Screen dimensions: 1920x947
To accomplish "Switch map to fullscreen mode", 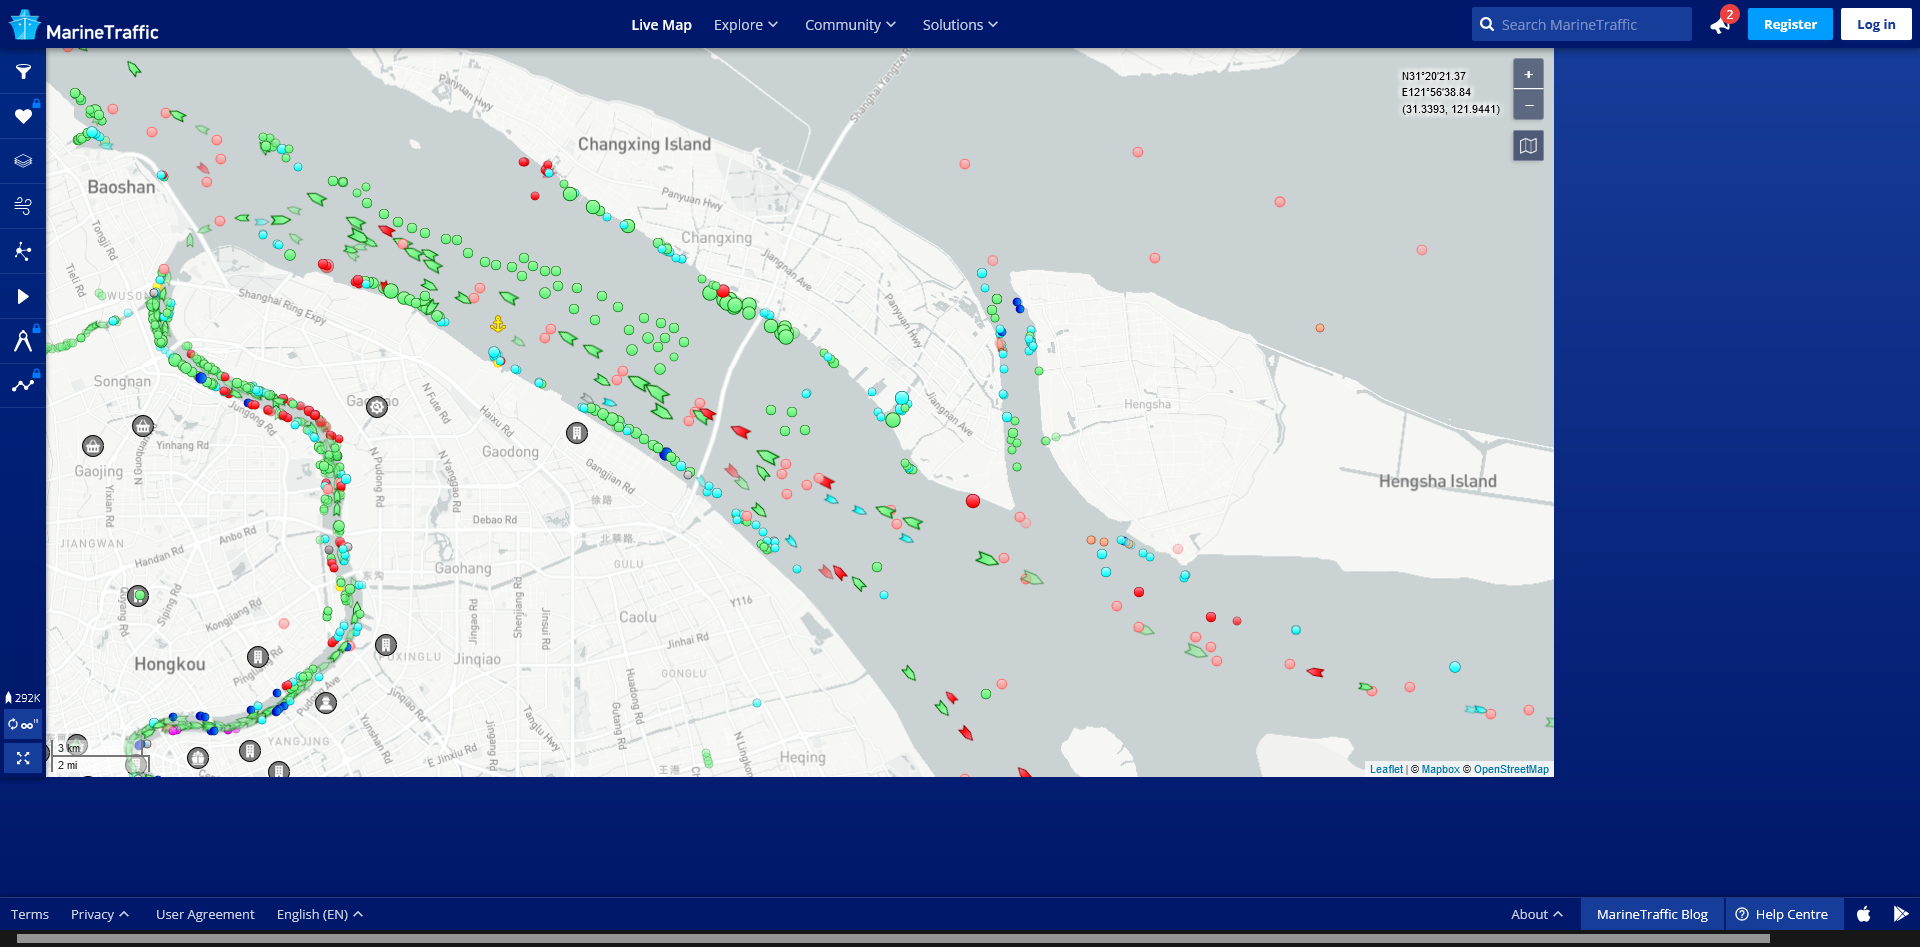I will coord(23,758).
